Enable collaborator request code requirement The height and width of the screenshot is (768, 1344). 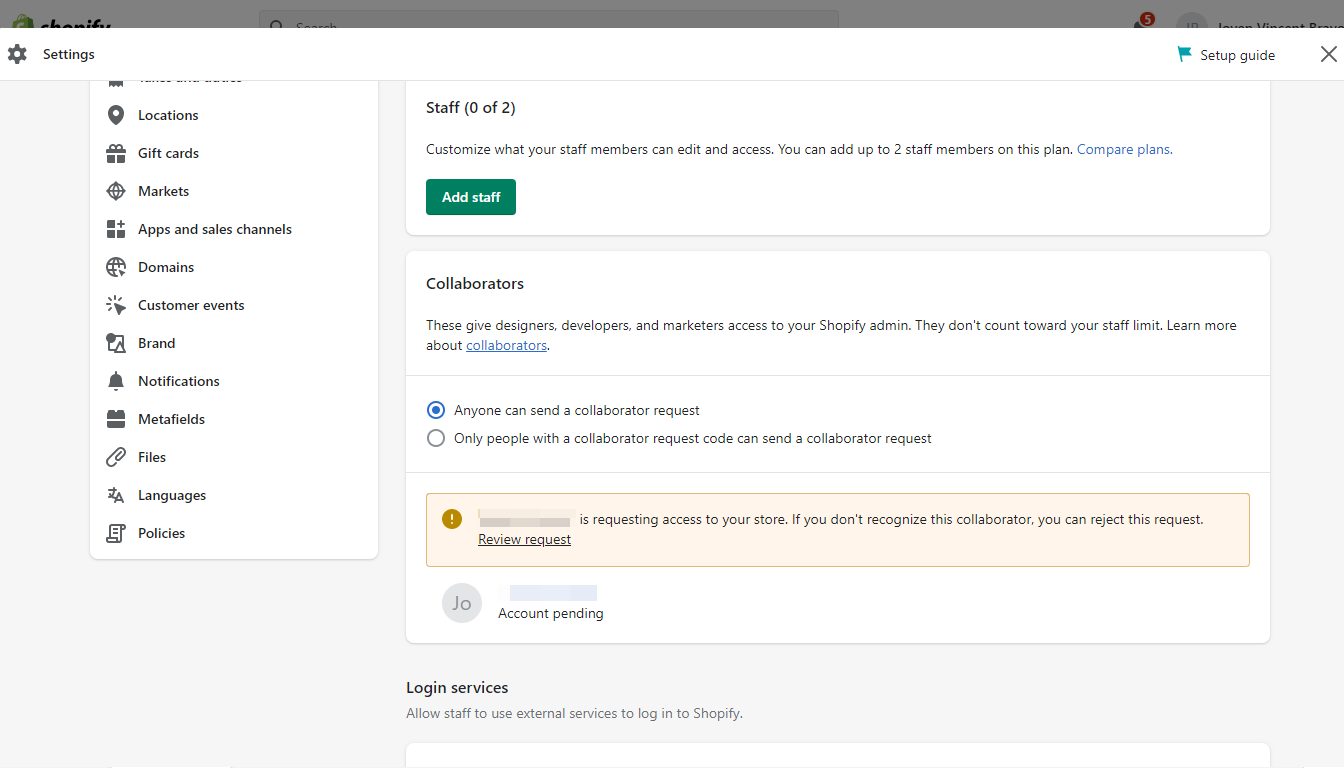[435, 437]
